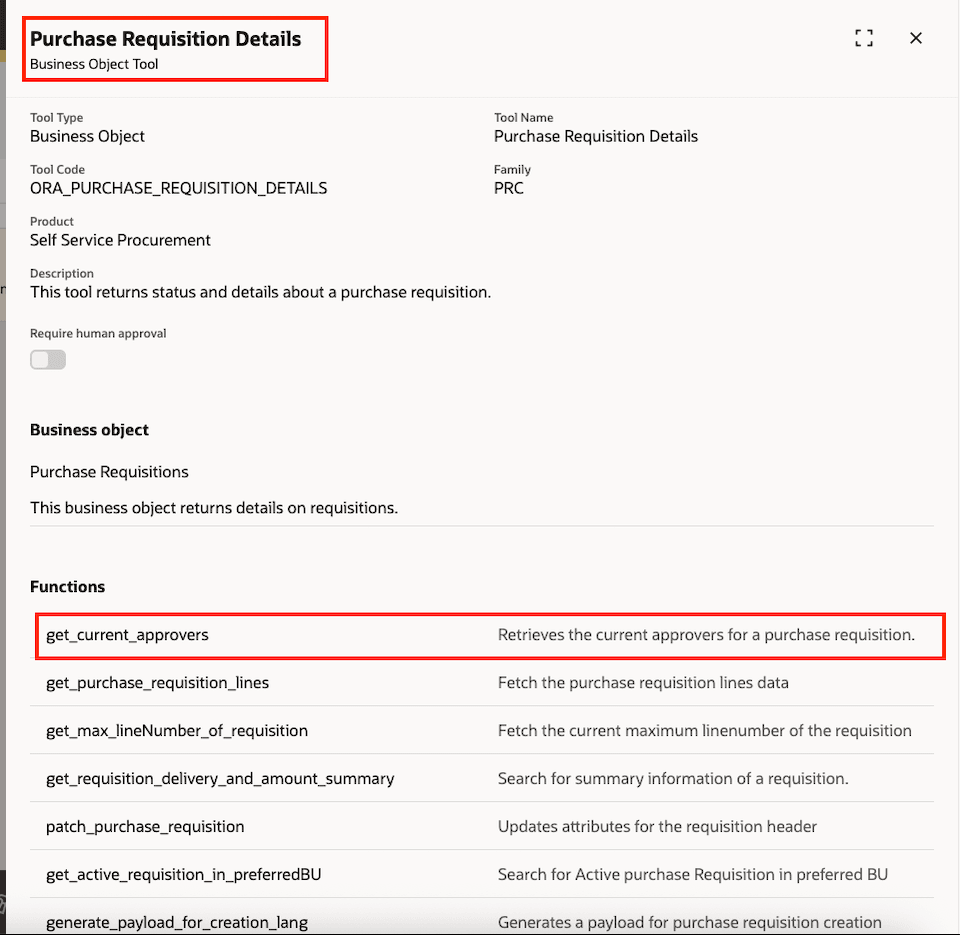Click the fullscreen expand icon
Screen dimensions: 960x935
[864, 38]
